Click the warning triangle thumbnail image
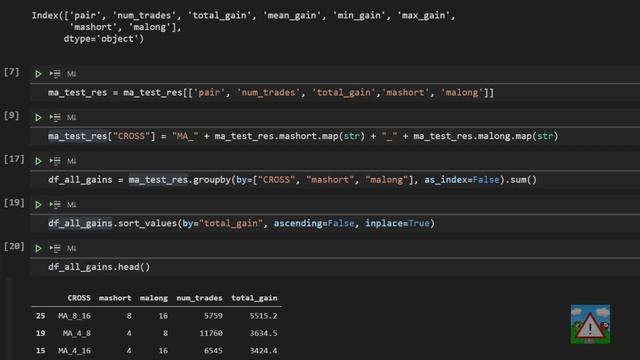640x360 pixels. click(590, 324)
